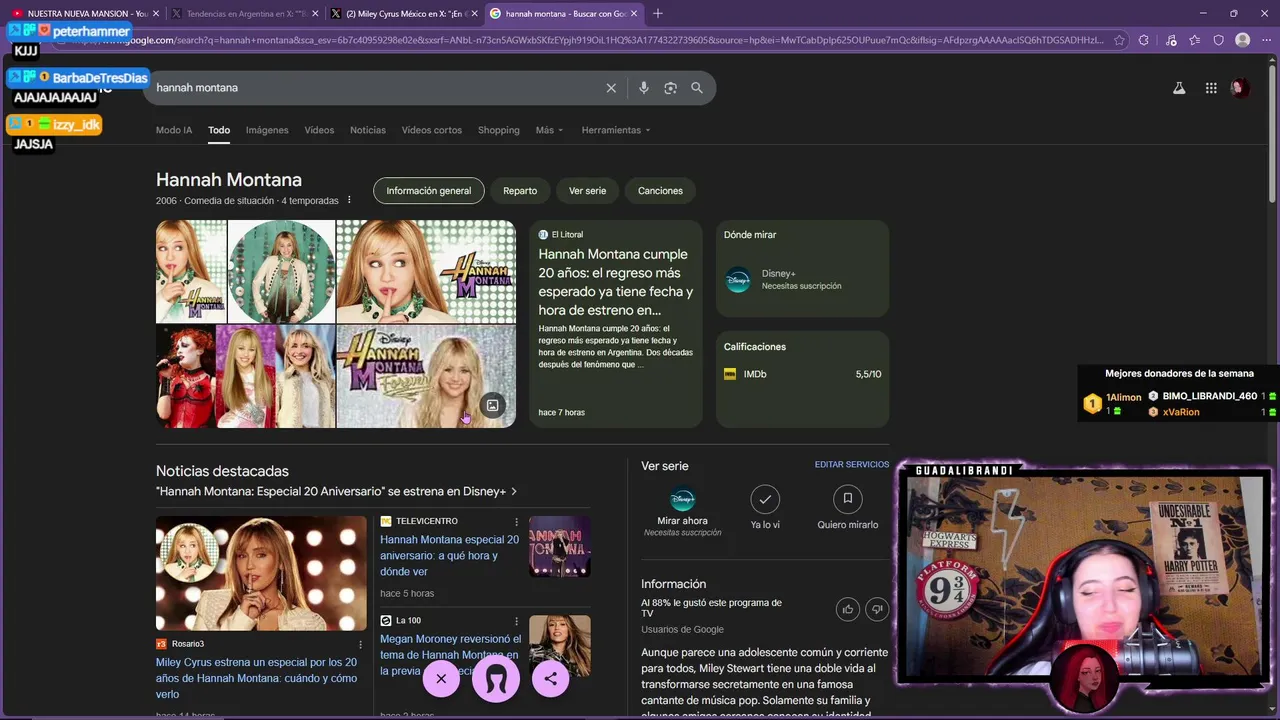Mark series as 'Ya lo vi'
The width and height of the screenshot is (1280, 720).
pyautogui.click(x=765, y=506)
